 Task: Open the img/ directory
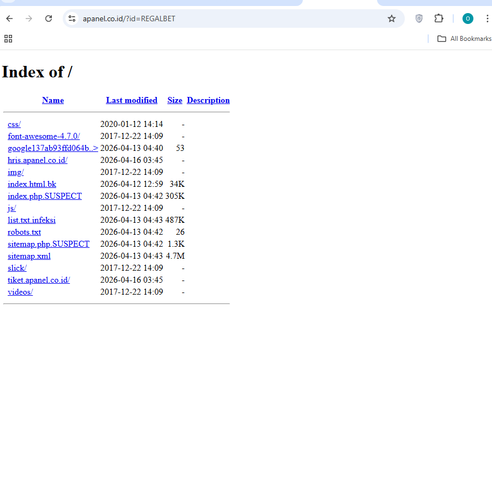[16, 172]
